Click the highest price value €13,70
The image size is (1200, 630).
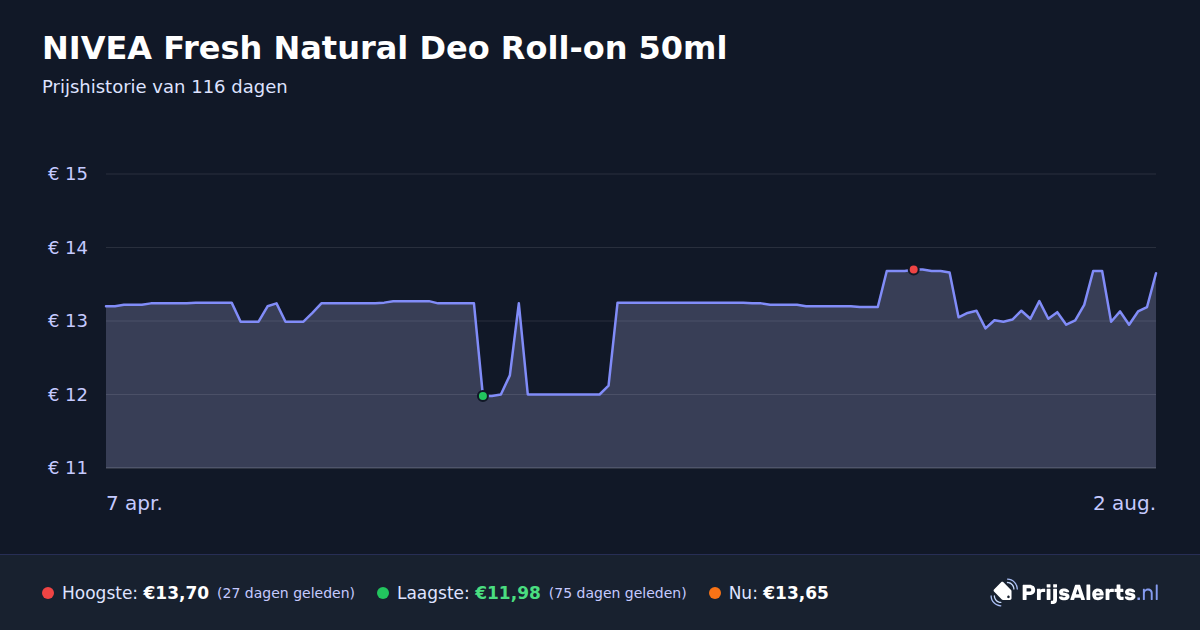coord(176,593)
